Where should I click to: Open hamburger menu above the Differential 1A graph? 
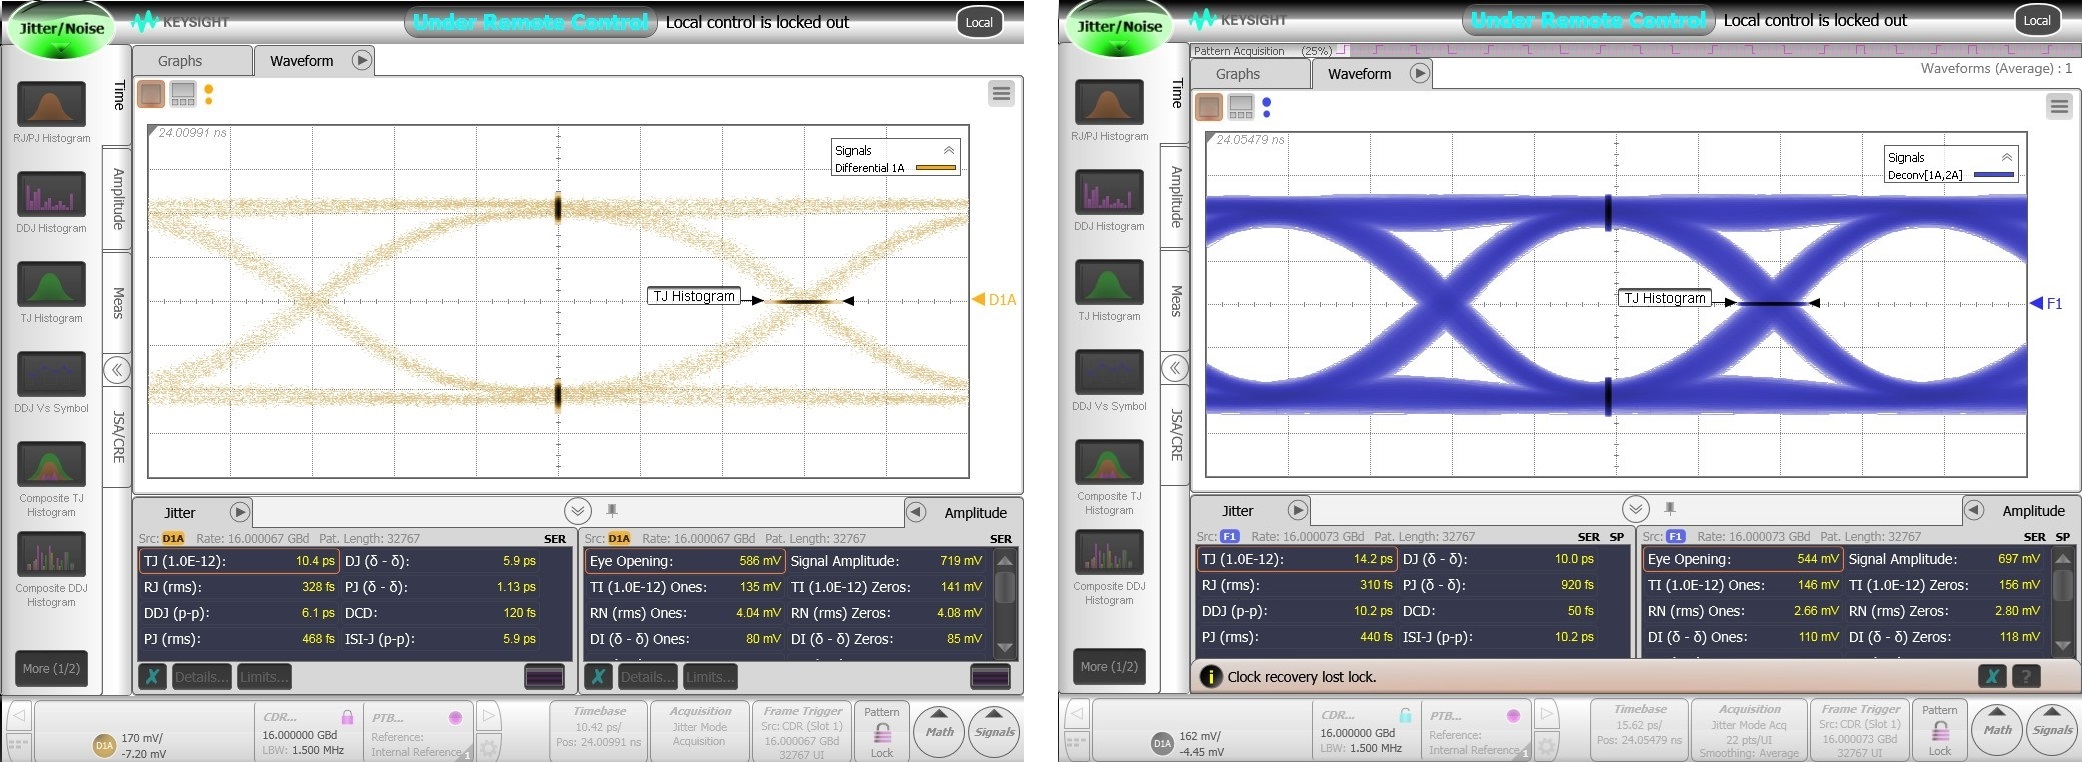1001,94
